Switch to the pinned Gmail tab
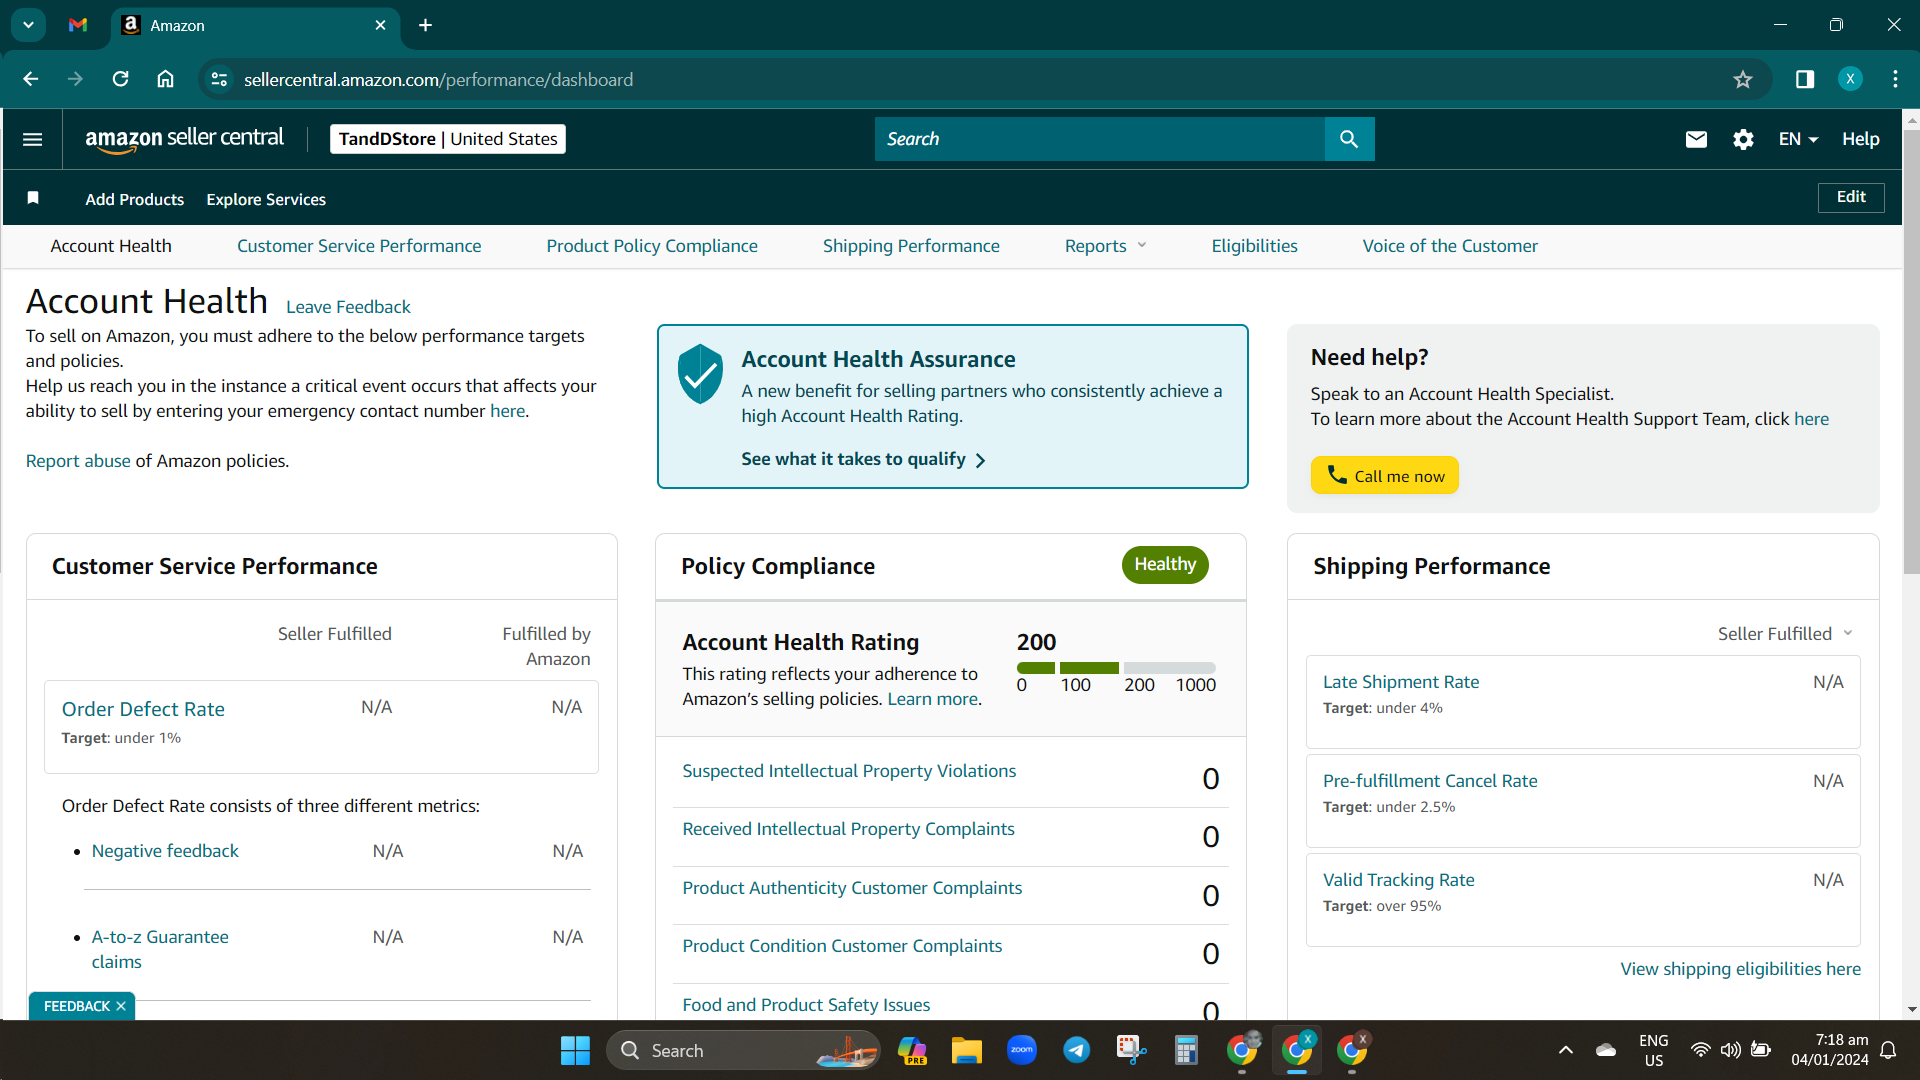The image size is (1920, 1080). point(78,25)
